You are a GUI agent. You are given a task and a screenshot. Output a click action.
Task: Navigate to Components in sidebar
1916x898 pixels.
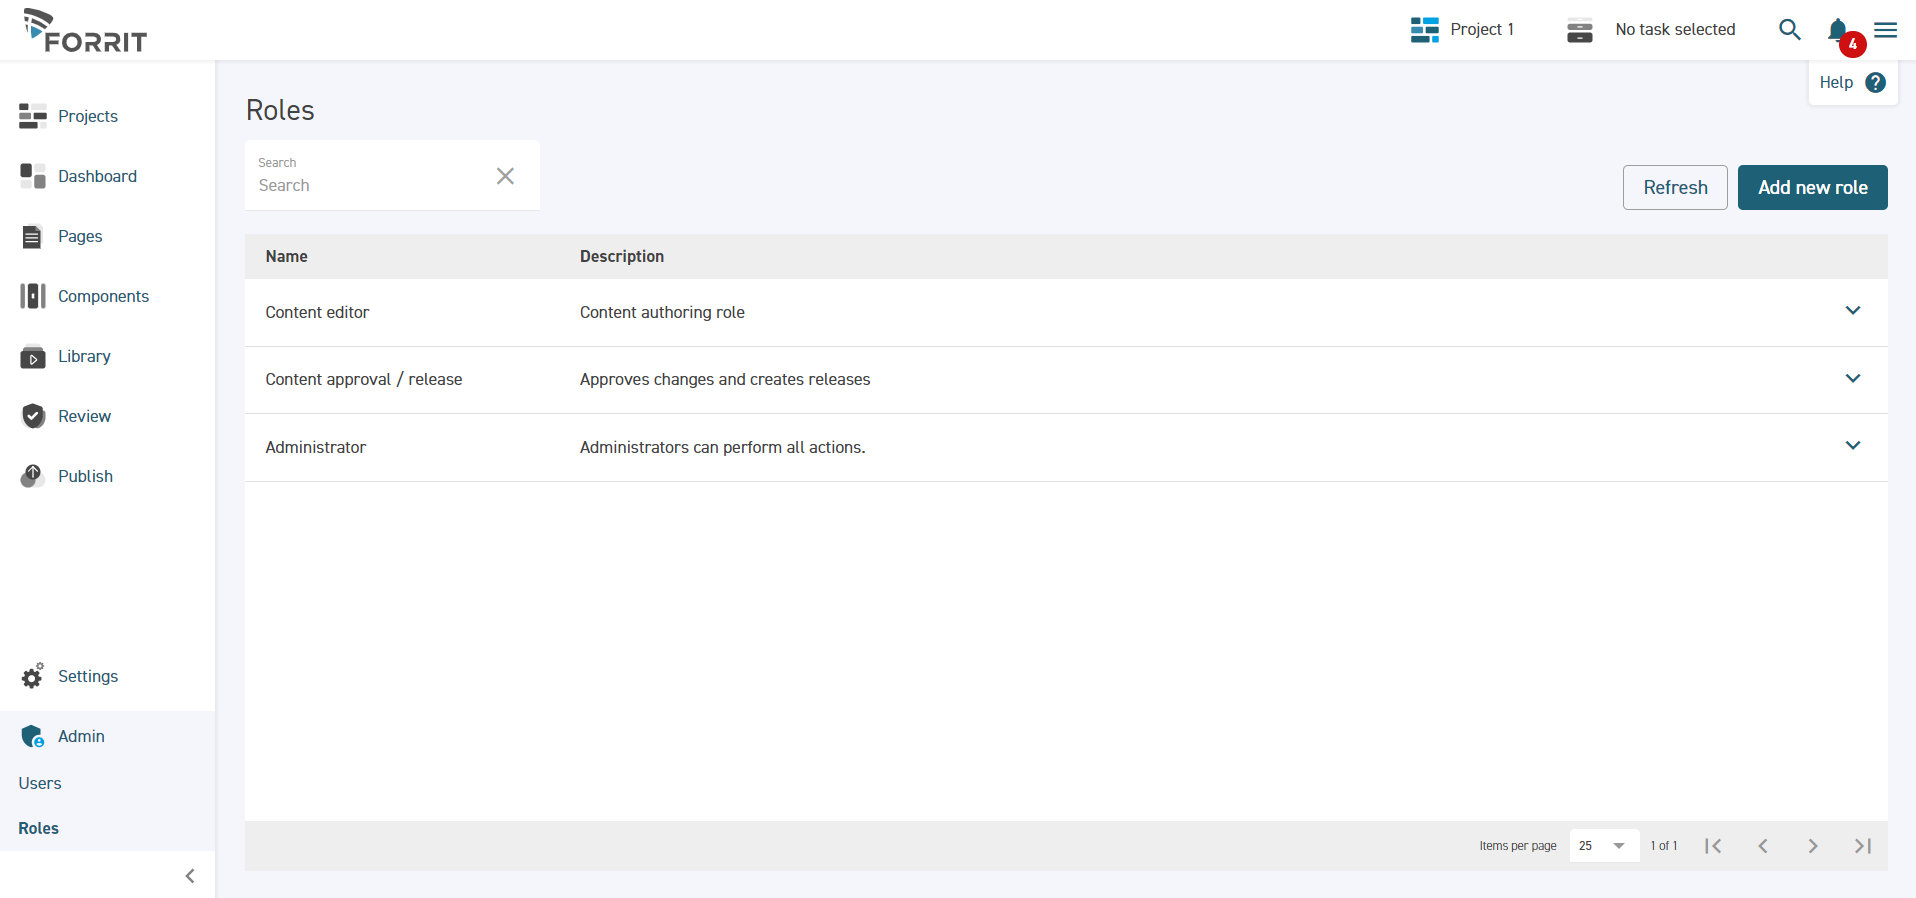click(103, 296)
